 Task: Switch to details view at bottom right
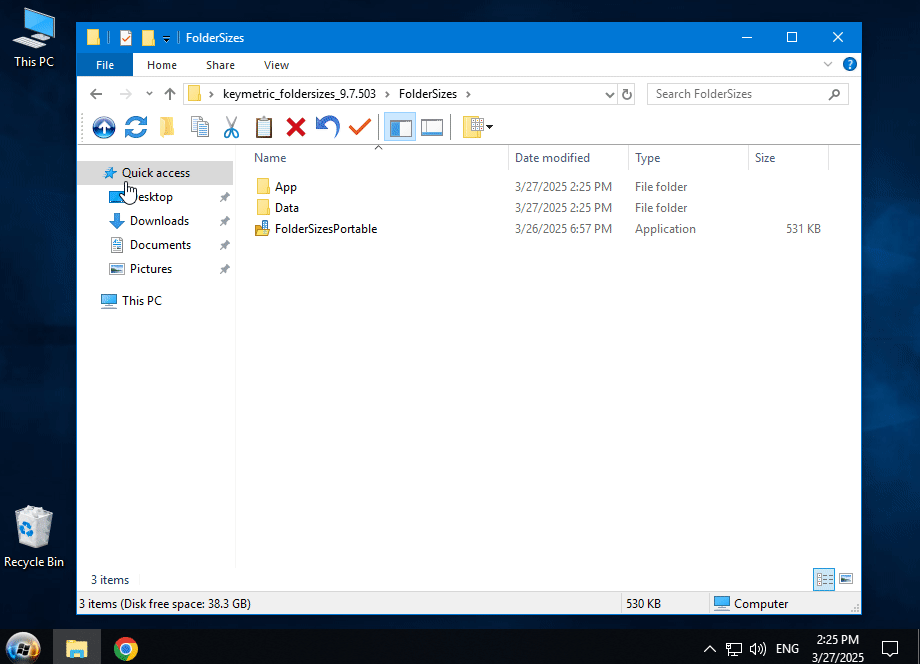[824, 580]
